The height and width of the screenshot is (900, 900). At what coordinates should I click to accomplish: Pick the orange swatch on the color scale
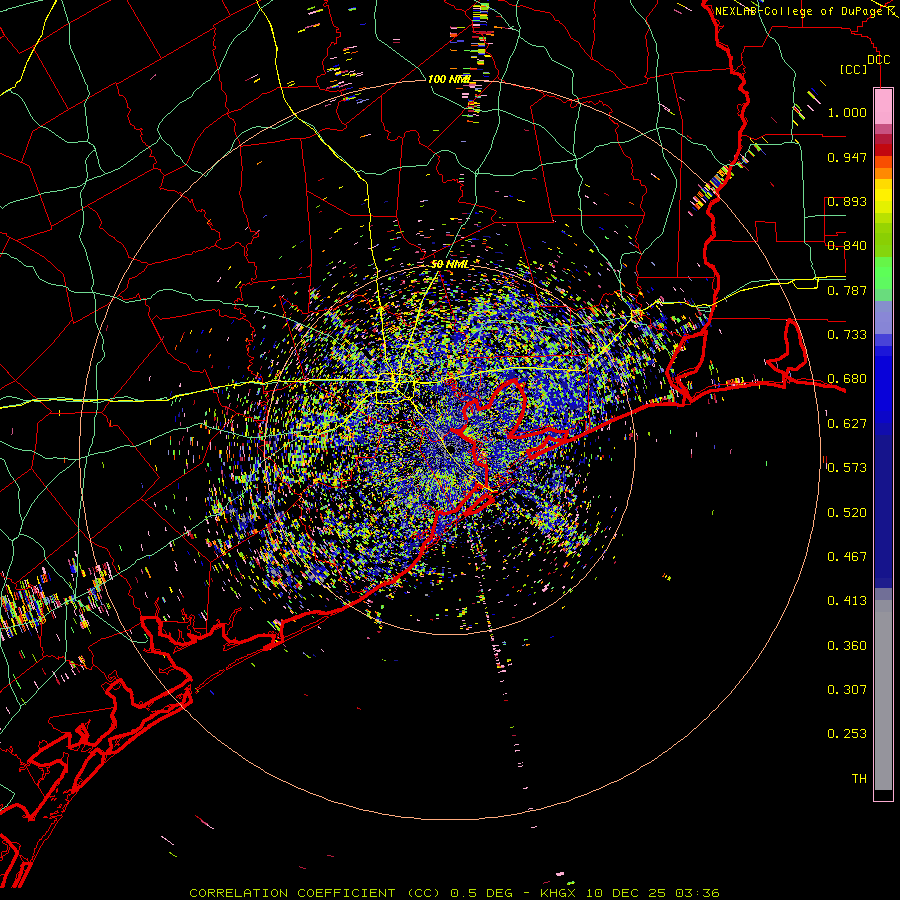(x=883, y=173)
